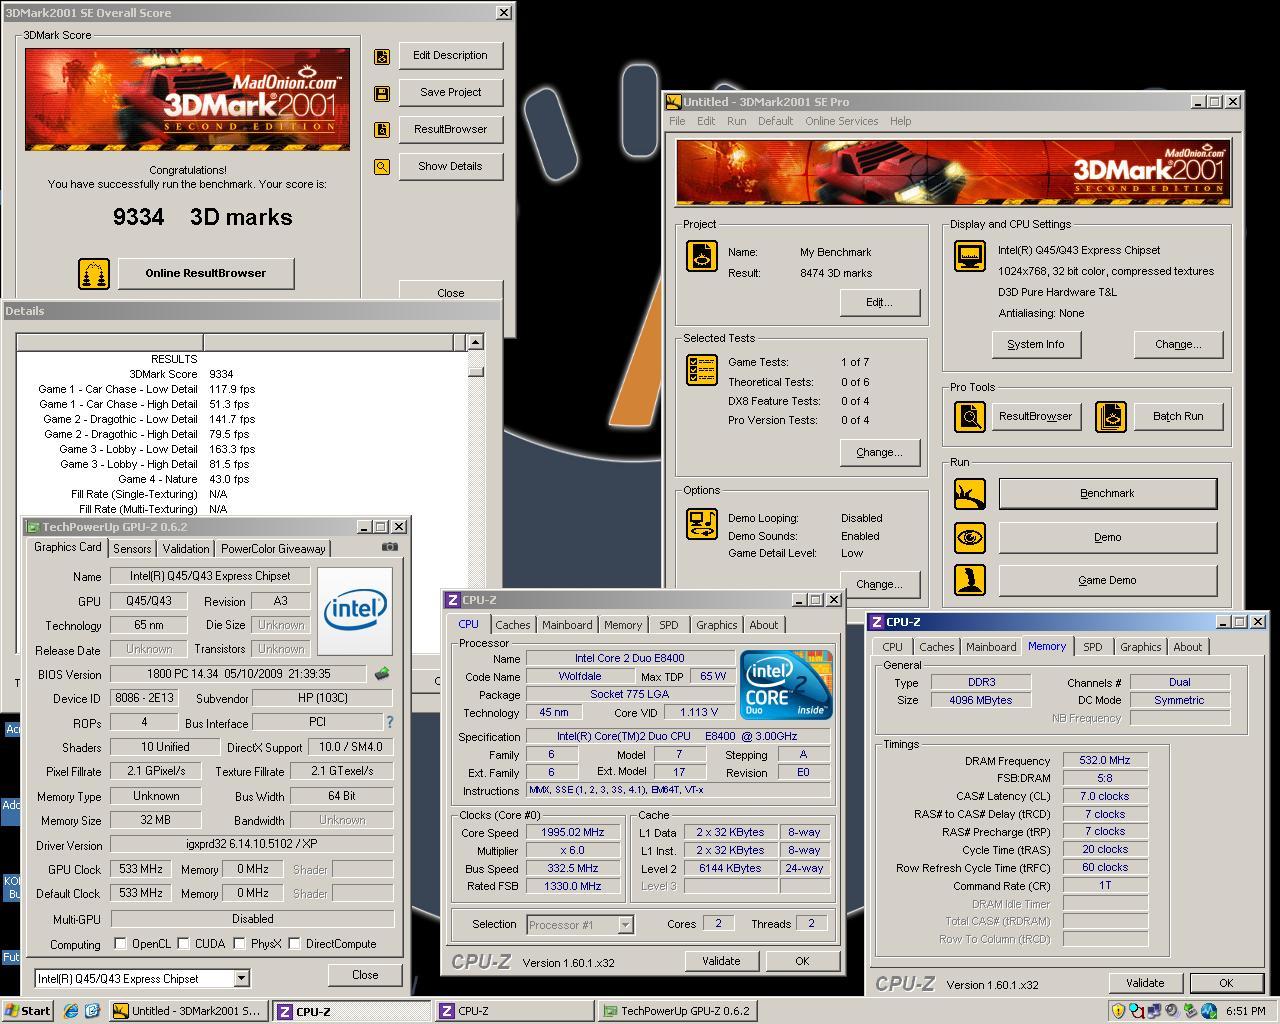The image size is (1280, 1024).
Task: Click the ResultBrowser icon in score window
Action: click(x=382, y=130)
